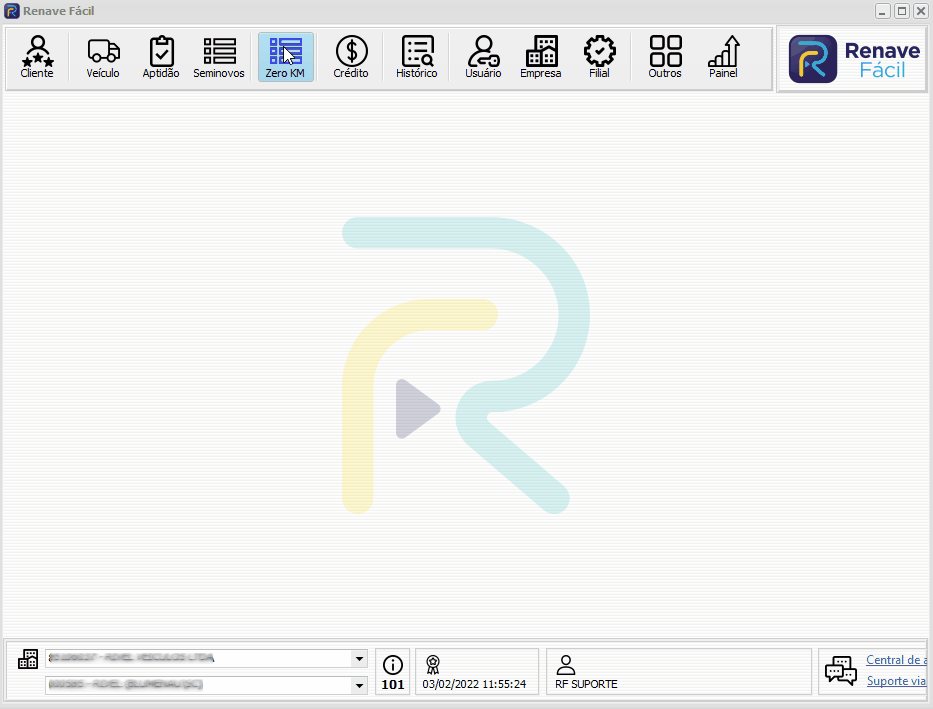
Task: Expand the branch dropdown arrow
Action: (359, 685)
